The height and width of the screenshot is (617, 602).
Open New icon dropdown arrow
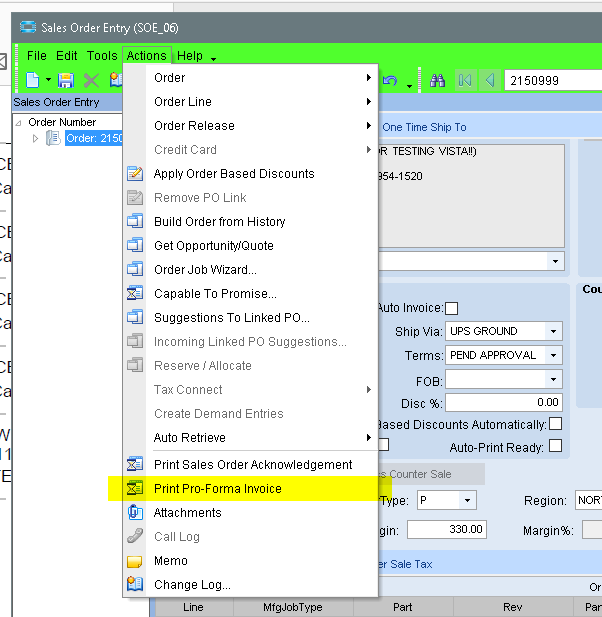click(48, 80)
